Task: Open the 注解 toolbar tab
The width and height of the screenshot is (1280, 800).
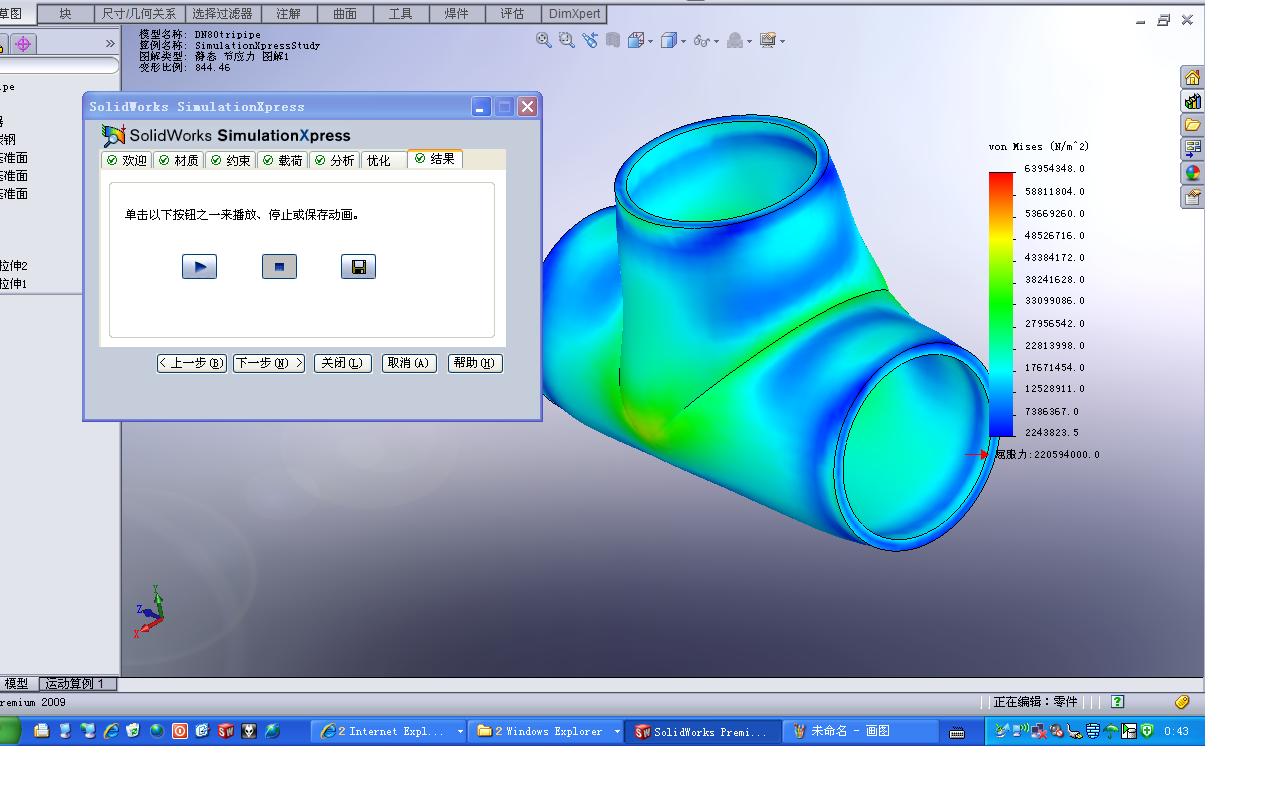Action: coord(289,14)
